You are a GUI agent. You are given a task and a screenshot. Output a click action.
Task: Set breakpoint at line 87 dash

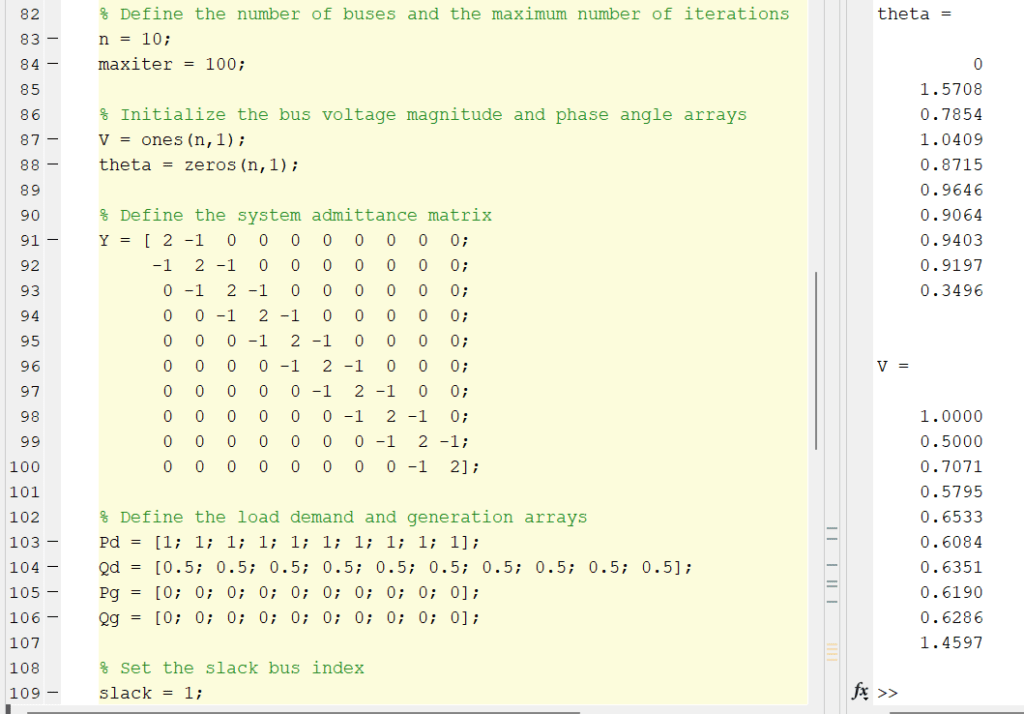tap(52, 140)
